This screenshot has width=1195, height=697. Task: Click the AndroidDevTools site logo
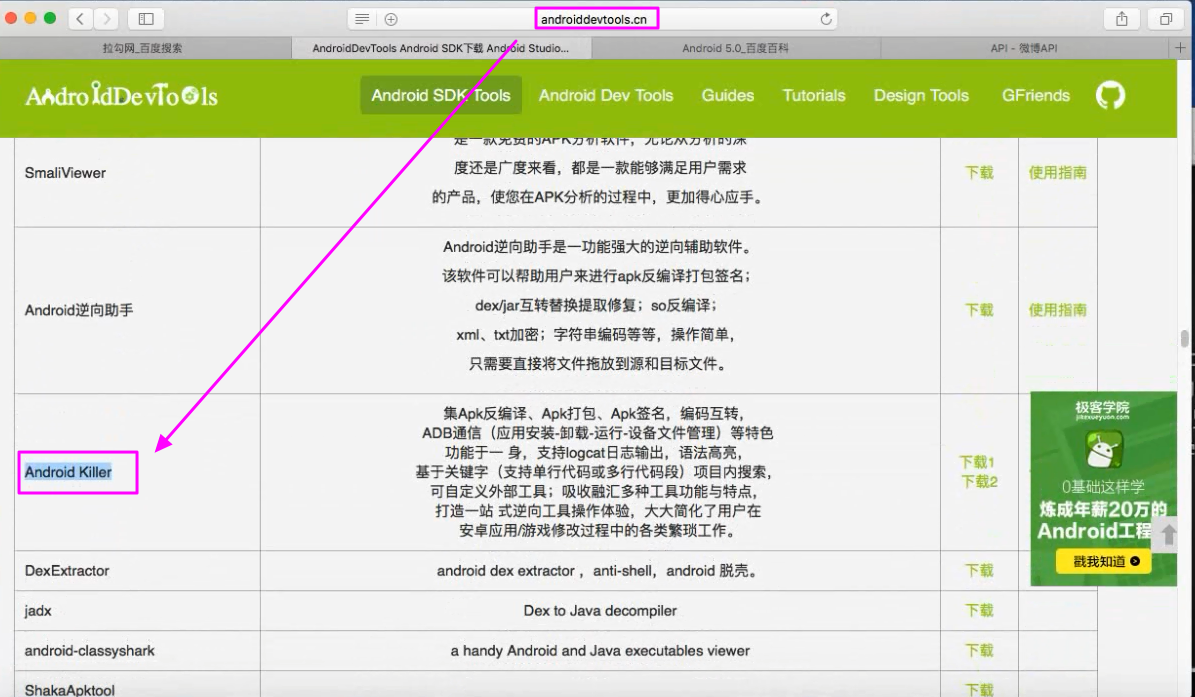[x=121, y=96]
